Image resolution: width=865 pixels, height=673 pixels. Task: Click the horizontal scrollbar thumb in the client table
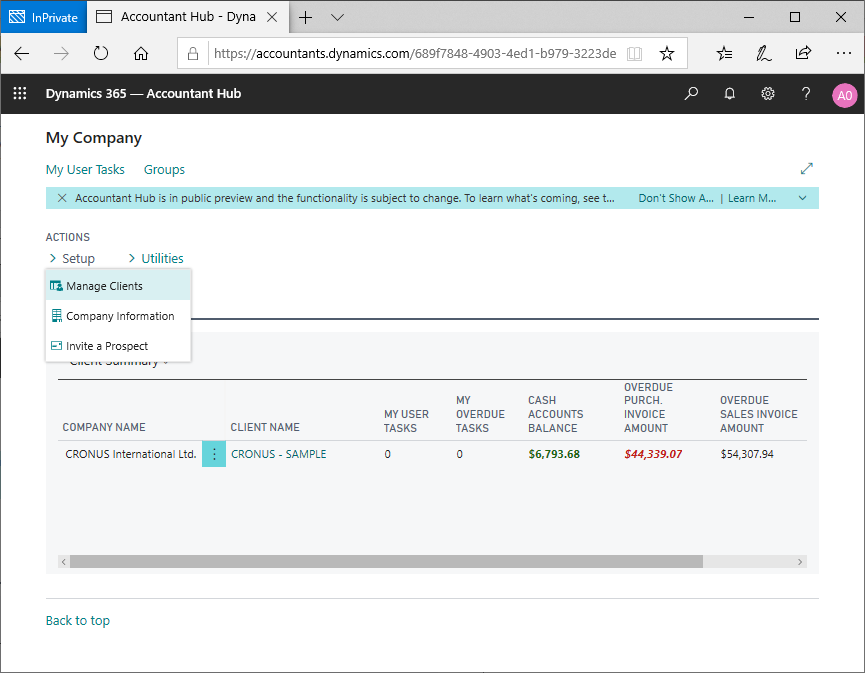pyautogui.click(x=386, y=562)
